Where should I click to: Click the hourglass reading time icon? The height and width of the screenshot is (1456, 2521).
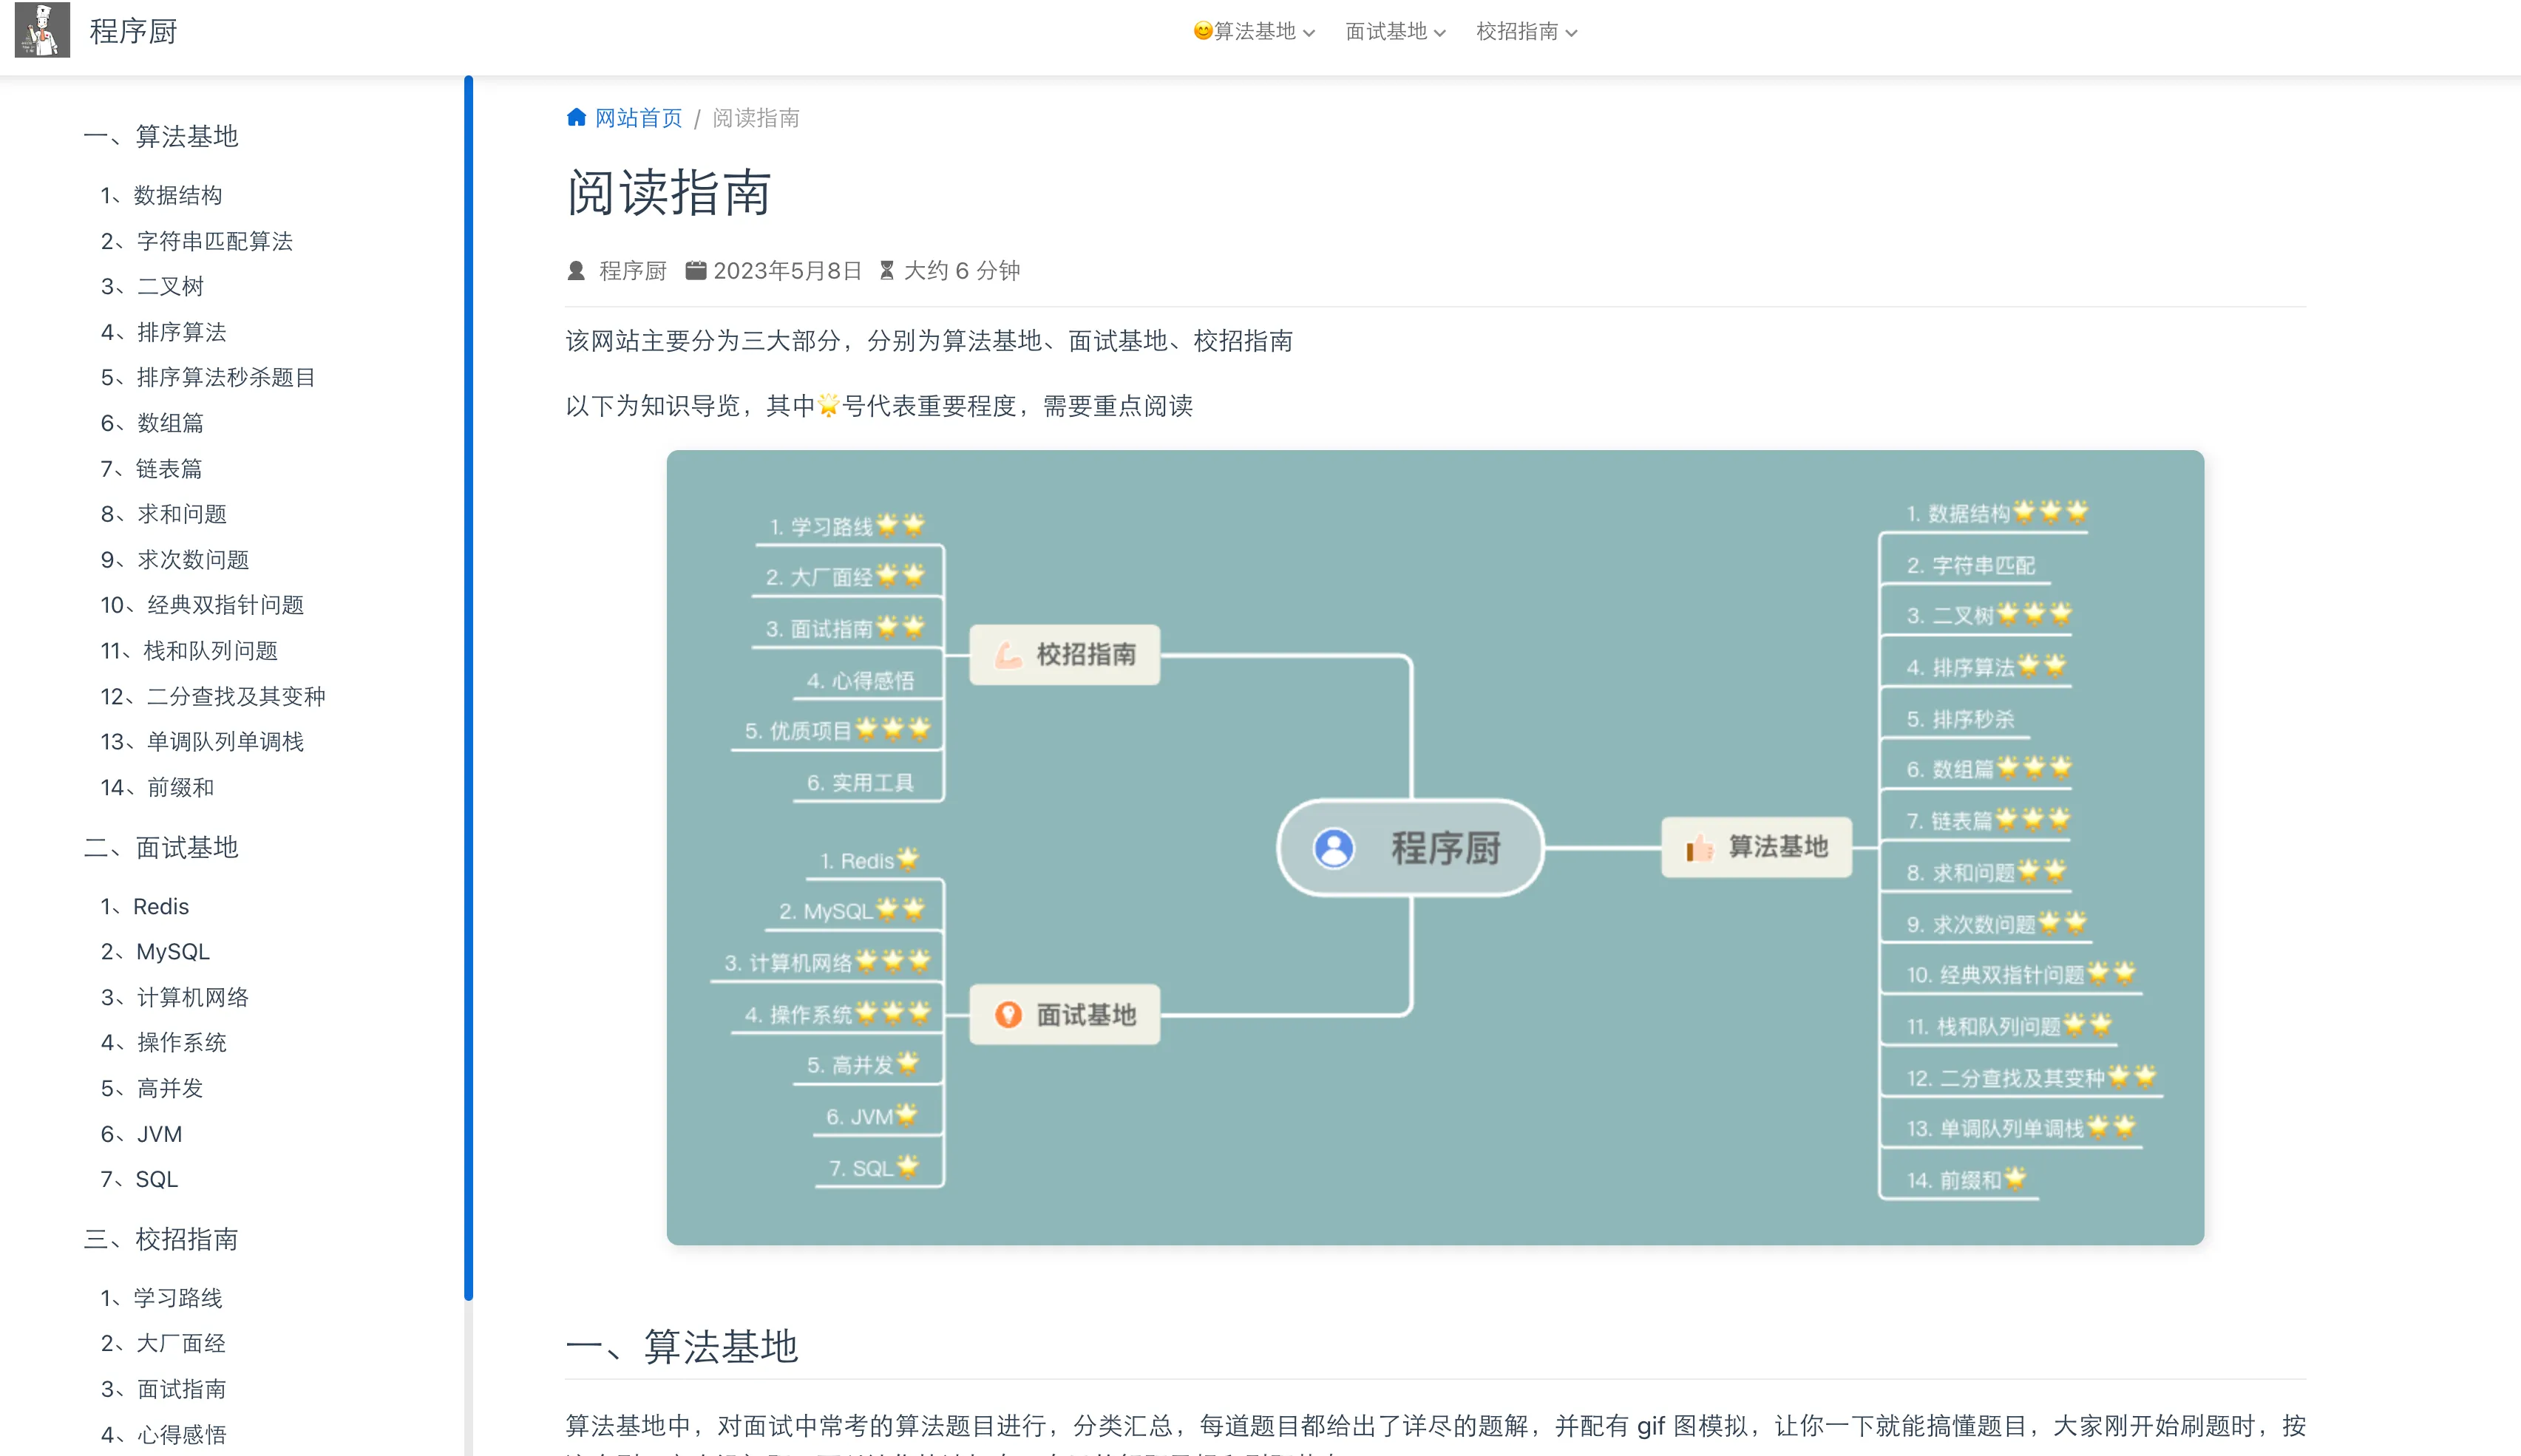tap(886, 271)
